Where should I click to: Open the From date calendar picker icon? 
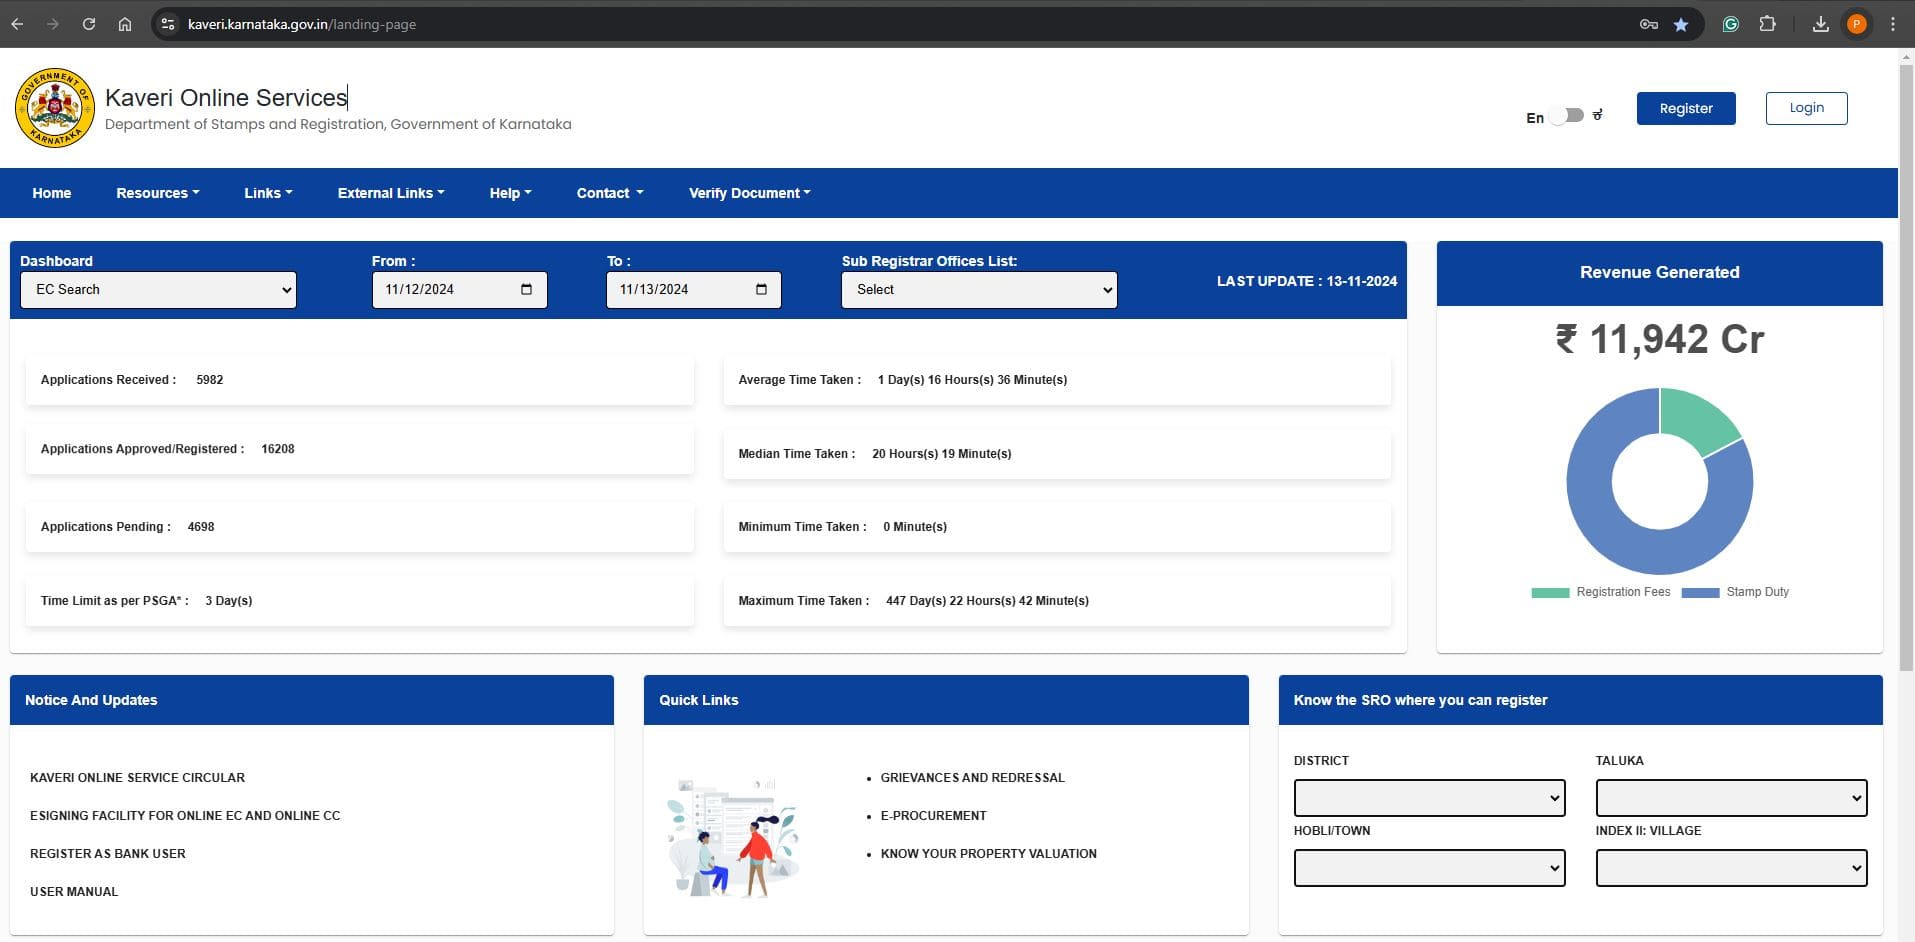(x=526, y=290)
